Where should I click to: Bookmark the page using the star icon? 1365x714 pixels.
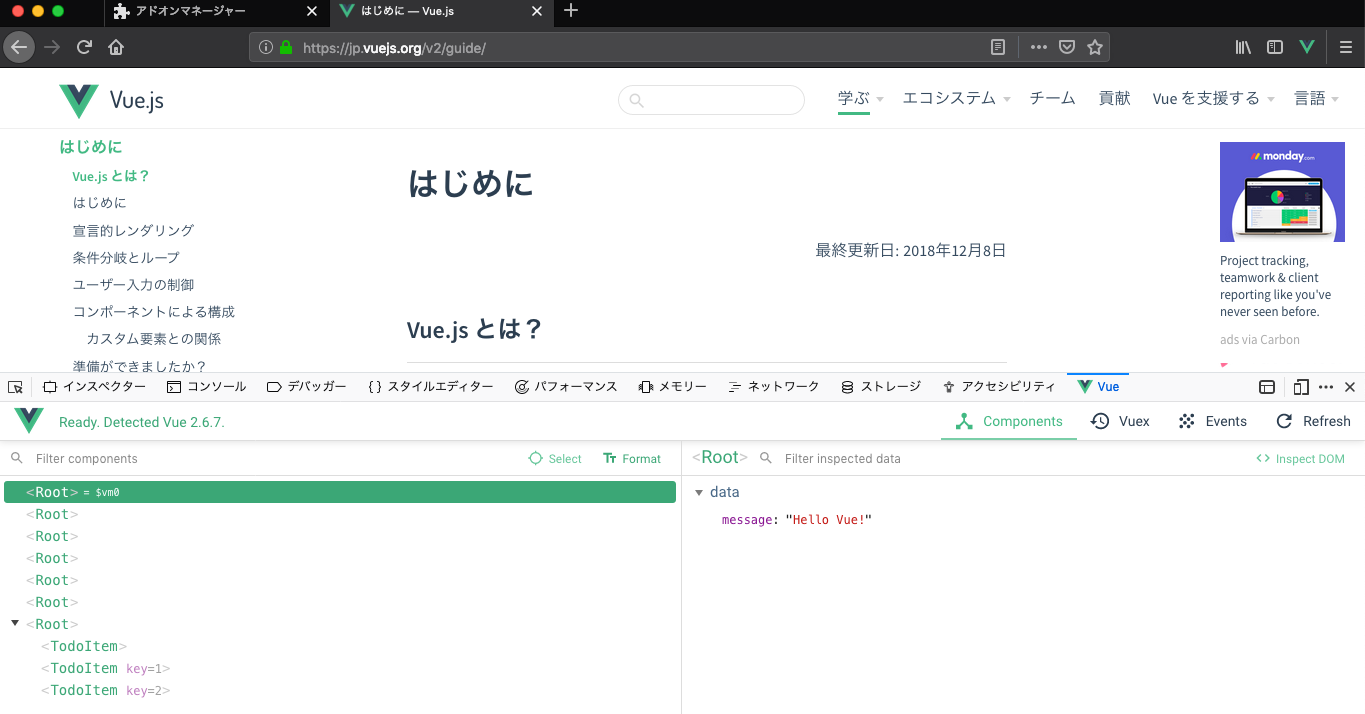pos(1094,46)
